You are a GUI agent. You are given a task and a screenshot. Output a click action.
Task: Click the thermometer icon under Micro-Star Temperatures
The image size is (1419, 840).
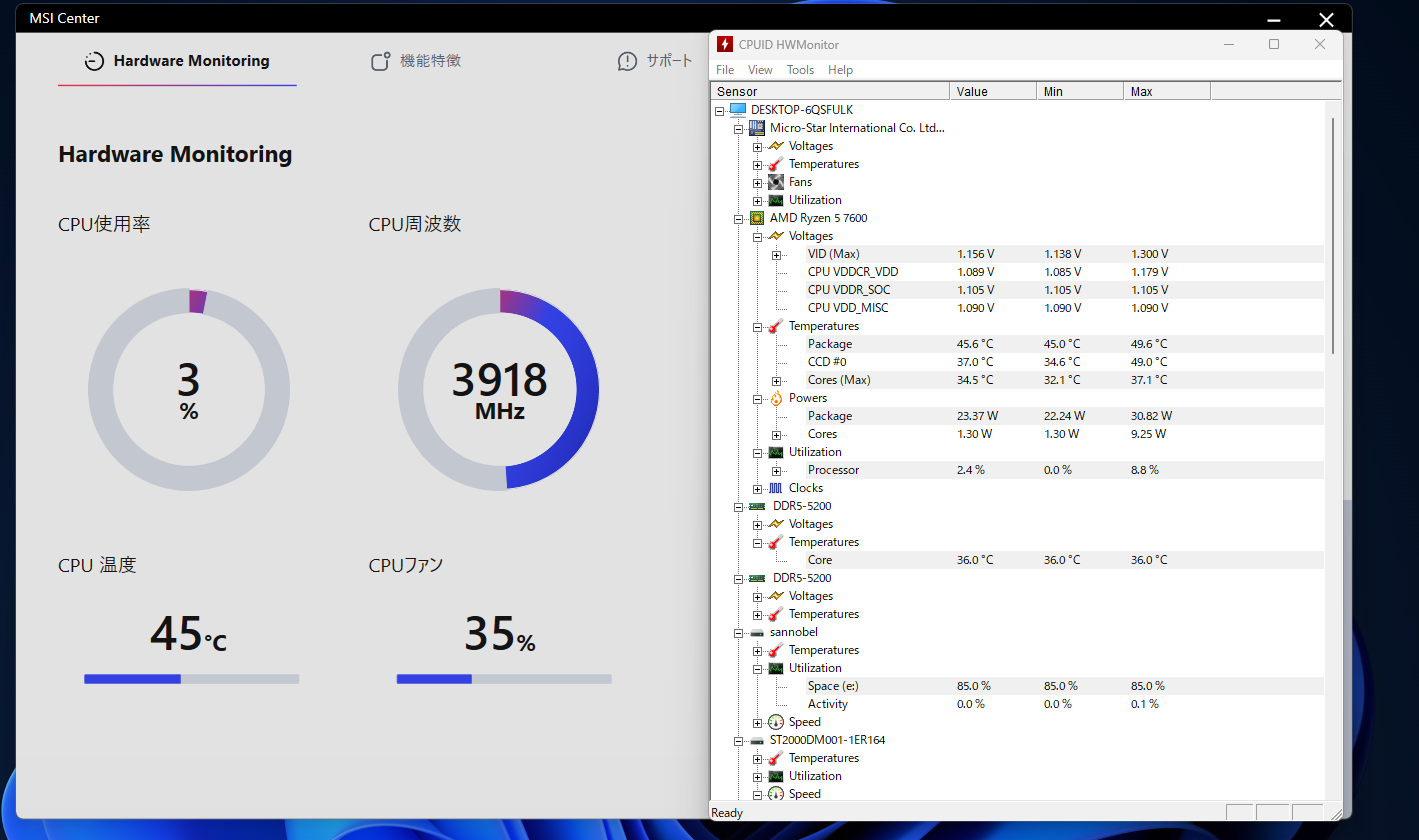tap(776, 164)
